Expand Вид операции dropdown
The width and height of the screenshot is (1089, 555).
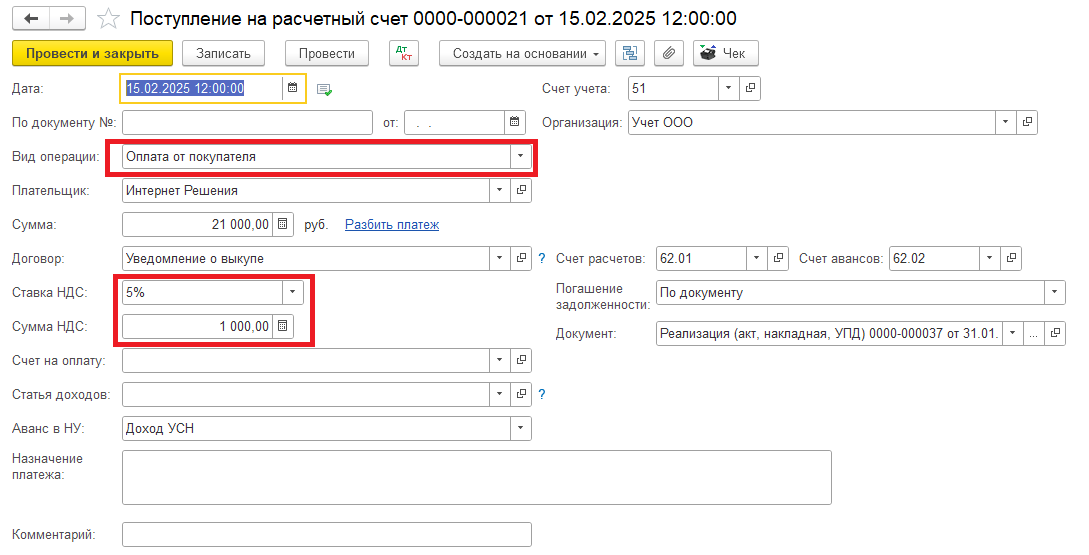coord(520,157)
